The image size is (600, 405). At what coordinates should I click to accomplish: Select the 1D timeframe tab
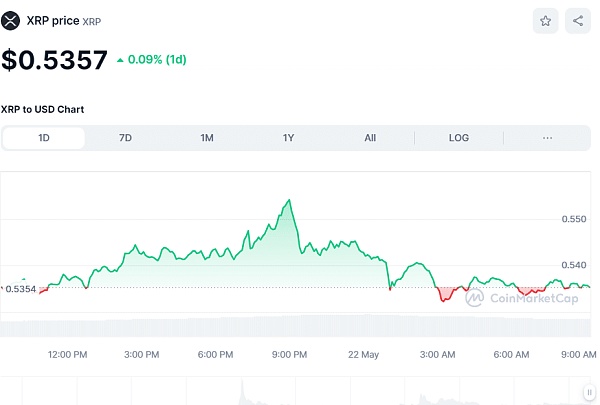tap(44, 138)
